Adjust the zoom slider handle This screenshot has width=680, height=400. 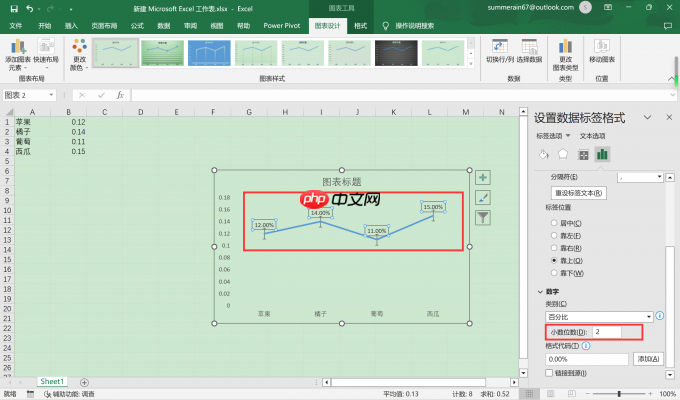click(x=619, y=394)
